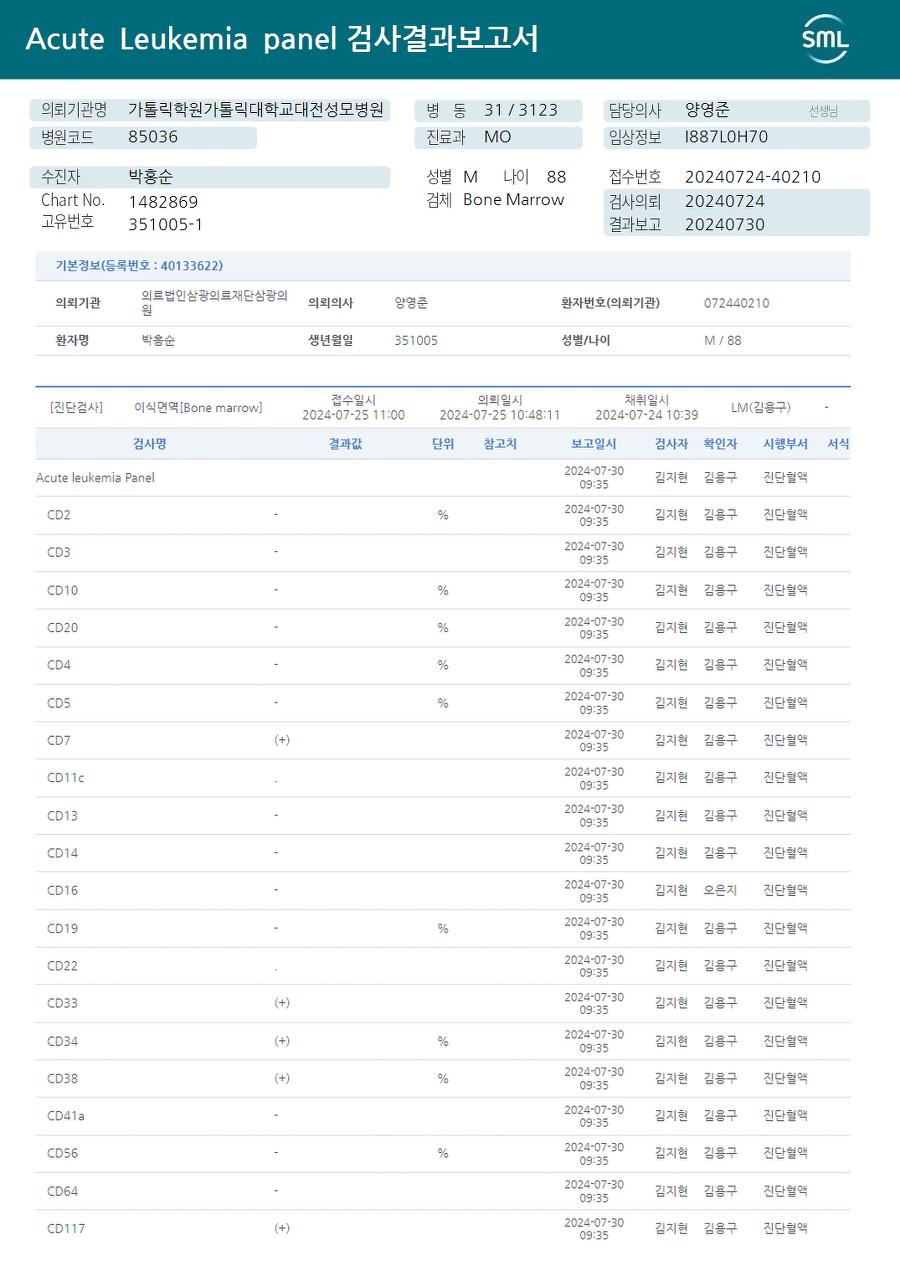Click collection time '2024-07-24 10:39'
The image size is (900, 1271).
pos(647,415)
